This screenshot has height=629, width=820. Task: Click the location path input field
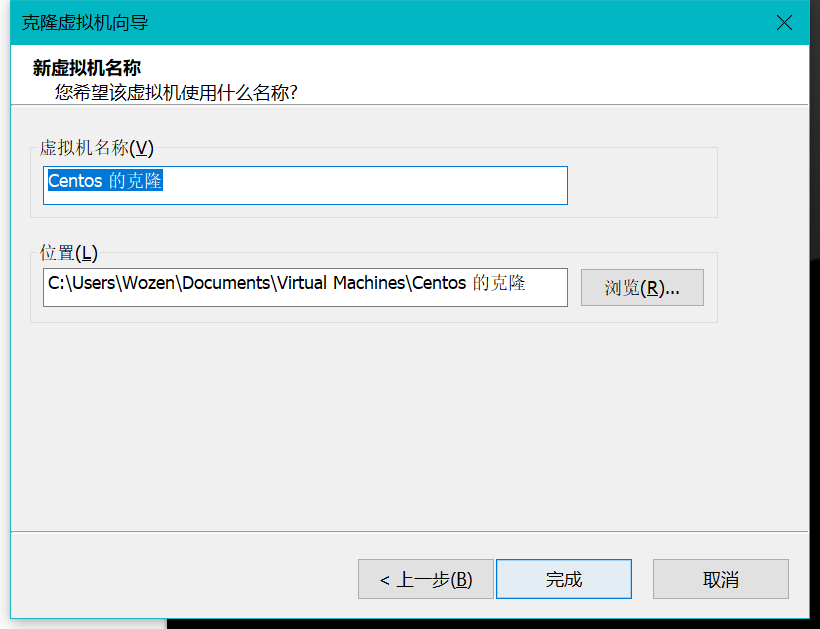pyautogui.click(x=305, y=287)
